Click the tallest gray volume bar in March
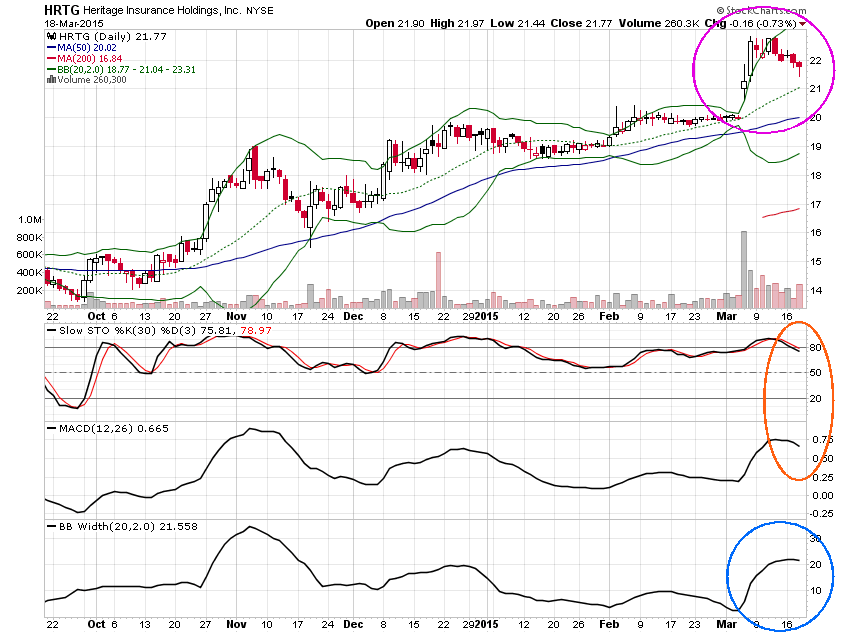Image resolution: width=850 pixels, height=633 pixels. click(744, 270)
